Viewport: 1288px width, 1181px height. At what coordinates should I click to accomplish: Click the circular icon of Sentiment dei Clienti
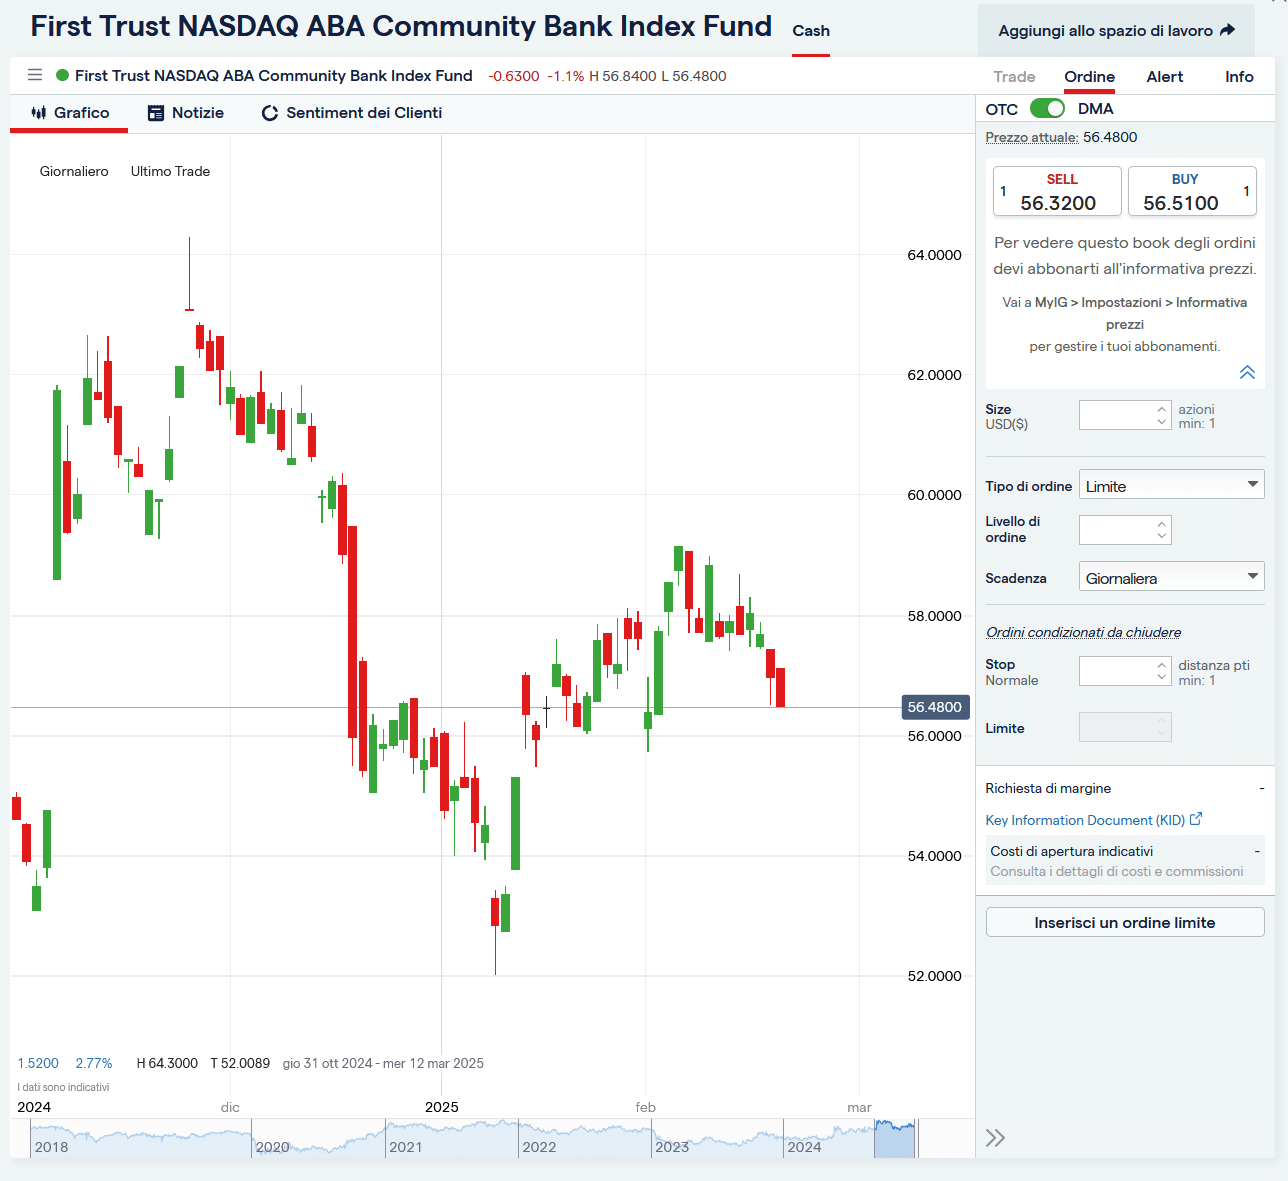(x=270, y=113)
